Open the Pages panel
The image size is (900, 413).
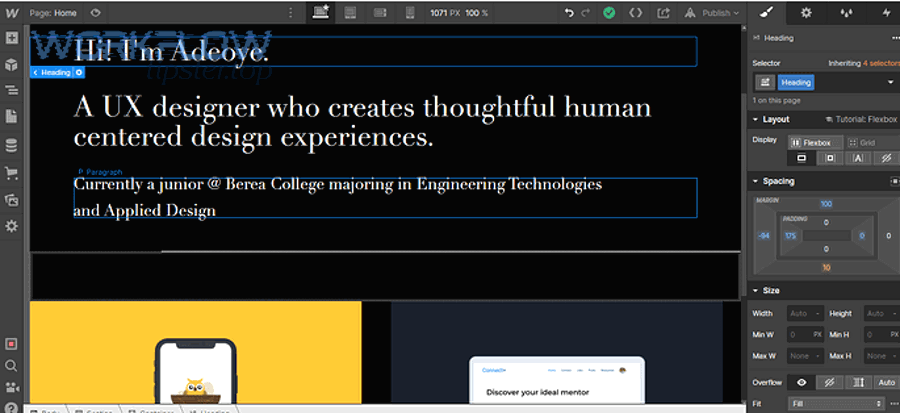click(11, 117)
